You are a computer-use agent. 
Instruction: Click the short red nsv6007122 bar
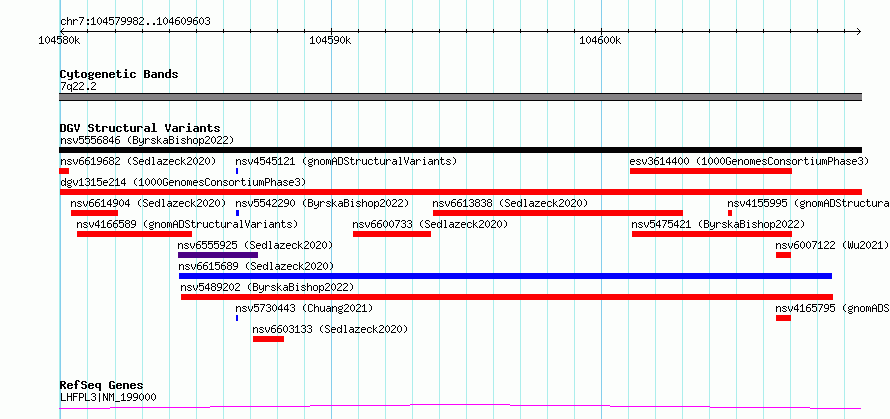click(x=783, y=255)
